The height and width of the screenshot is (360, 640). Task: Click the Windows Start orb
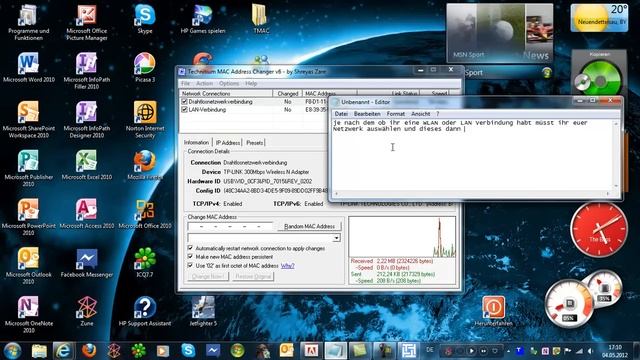(x=12, y=351)
